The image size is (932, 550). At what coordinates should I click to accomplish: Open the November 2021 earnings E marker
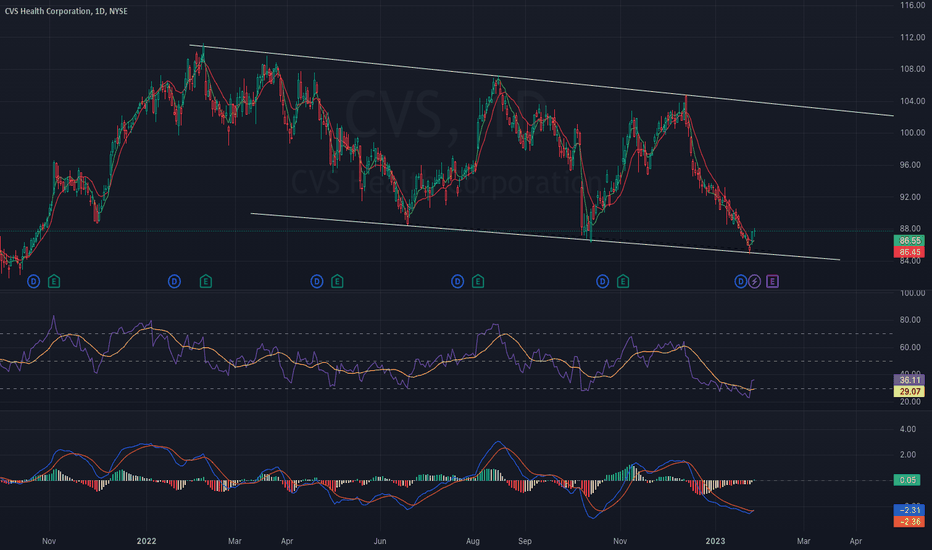point(54,281)
